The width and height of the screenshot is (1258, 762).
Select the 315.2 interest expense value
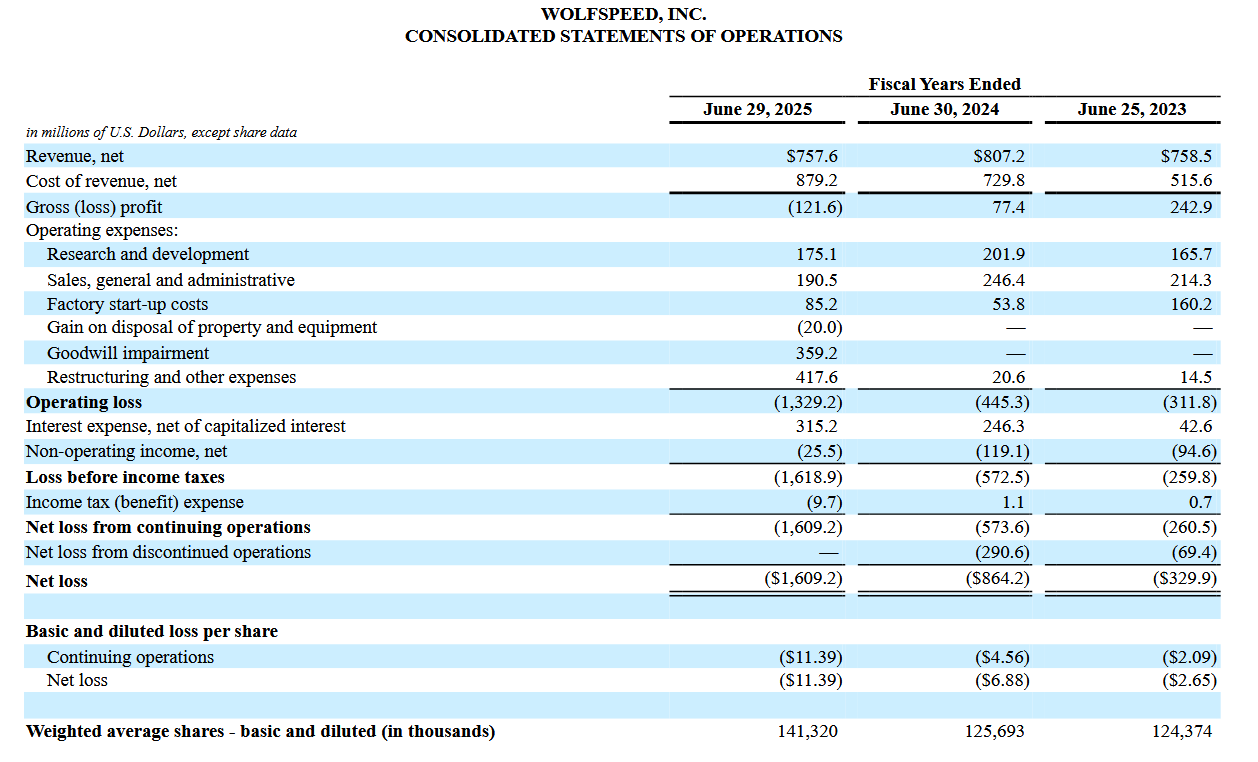click(x=817, y=427)
